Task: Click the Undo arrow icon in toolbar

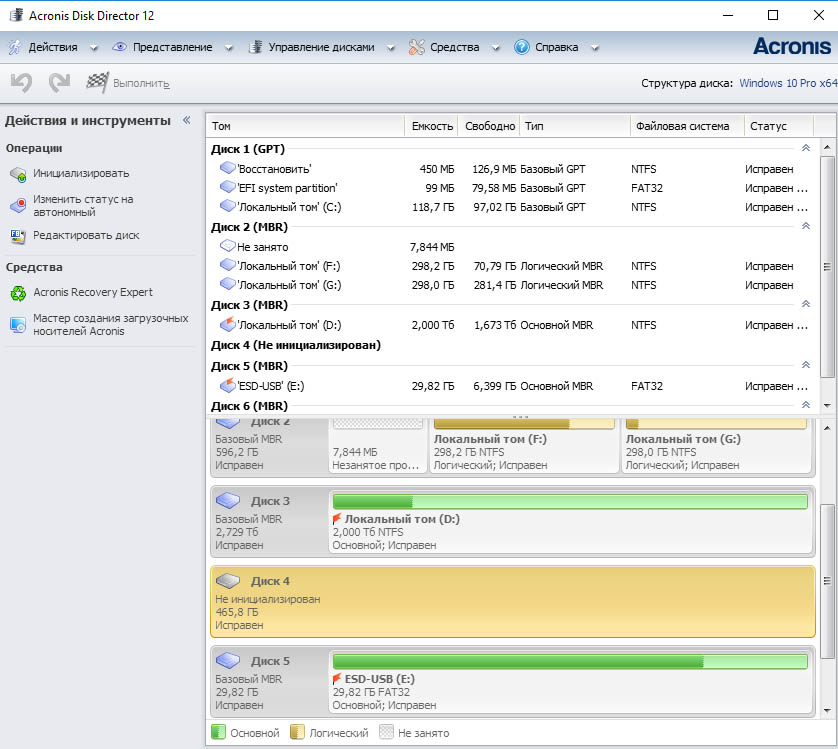Action: [22, 83]
